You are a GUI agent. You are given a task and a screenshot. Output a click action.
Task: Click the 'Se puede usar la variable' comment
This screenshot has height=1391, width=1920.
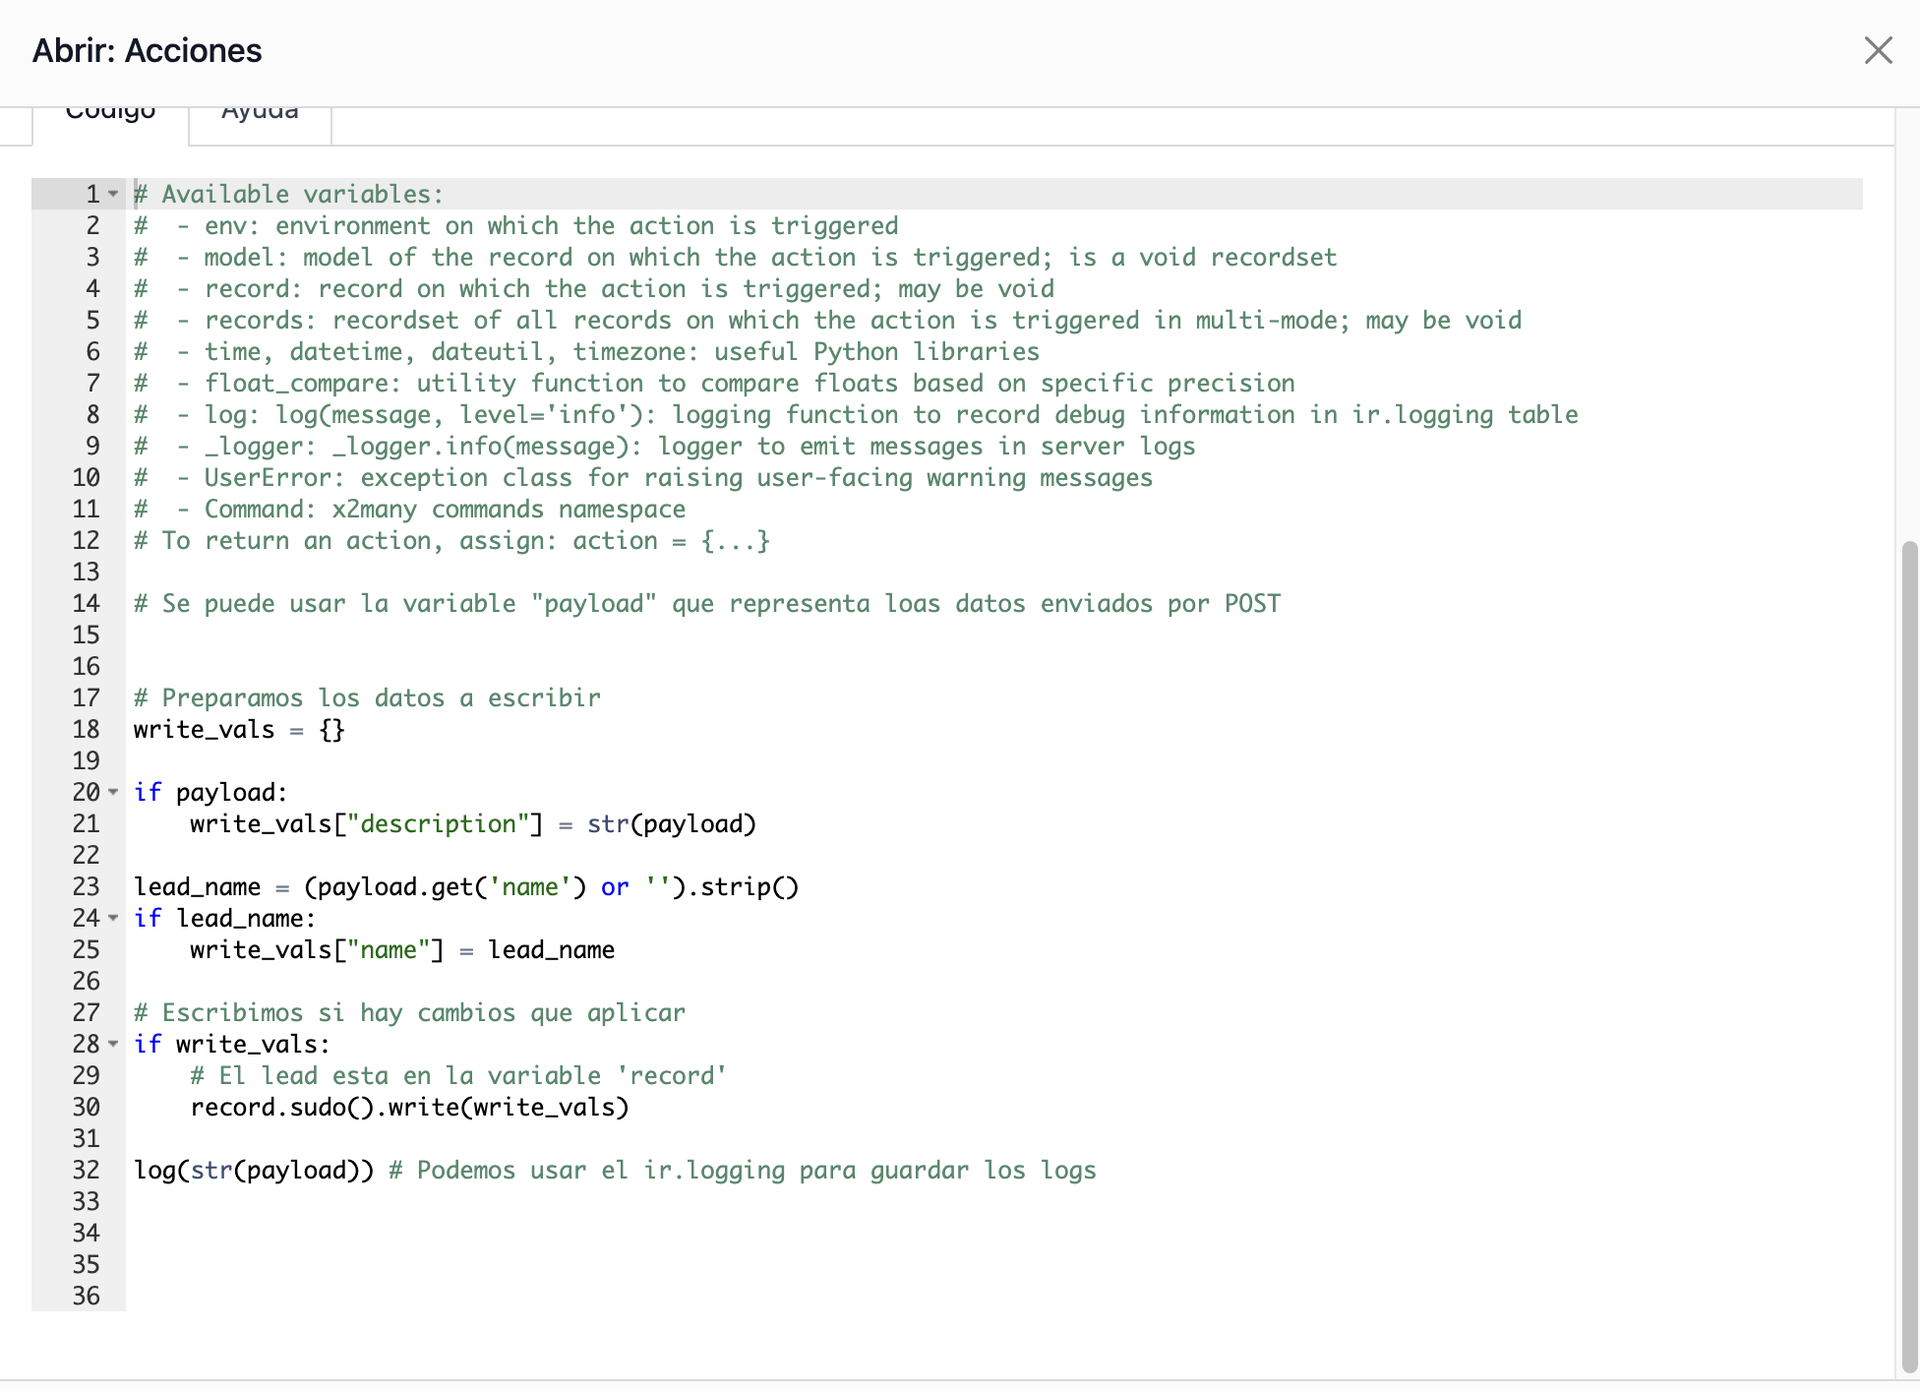pyautogui.click(x=706, y=604)
